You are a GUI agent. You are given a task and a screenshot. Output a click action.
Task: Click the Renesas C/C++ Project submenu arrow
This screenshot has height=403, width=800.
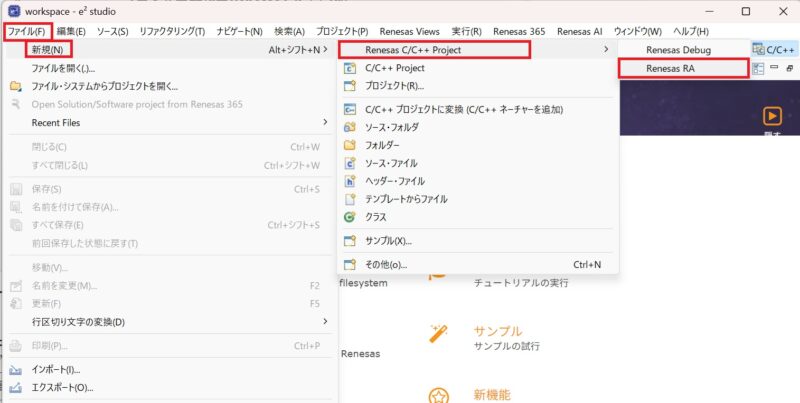pyautogui.click(x=606, y=49)
